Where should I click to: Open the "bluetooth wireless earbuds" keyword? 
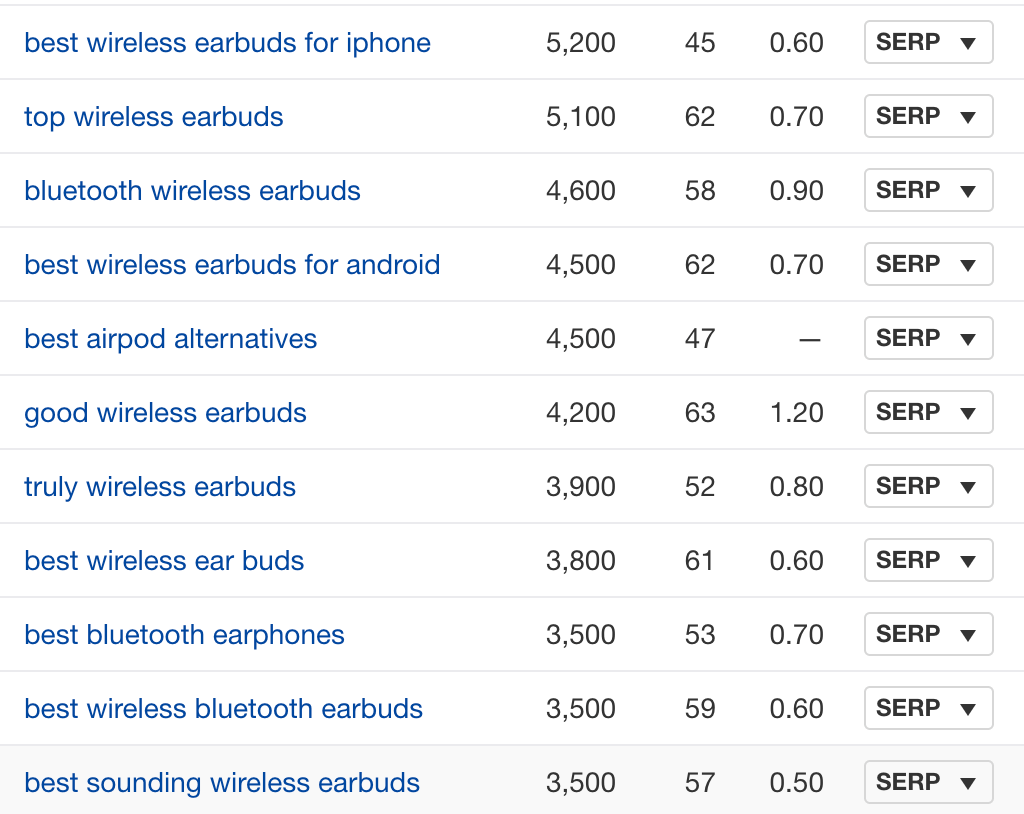pyautogui.click(x=192, y=191)
